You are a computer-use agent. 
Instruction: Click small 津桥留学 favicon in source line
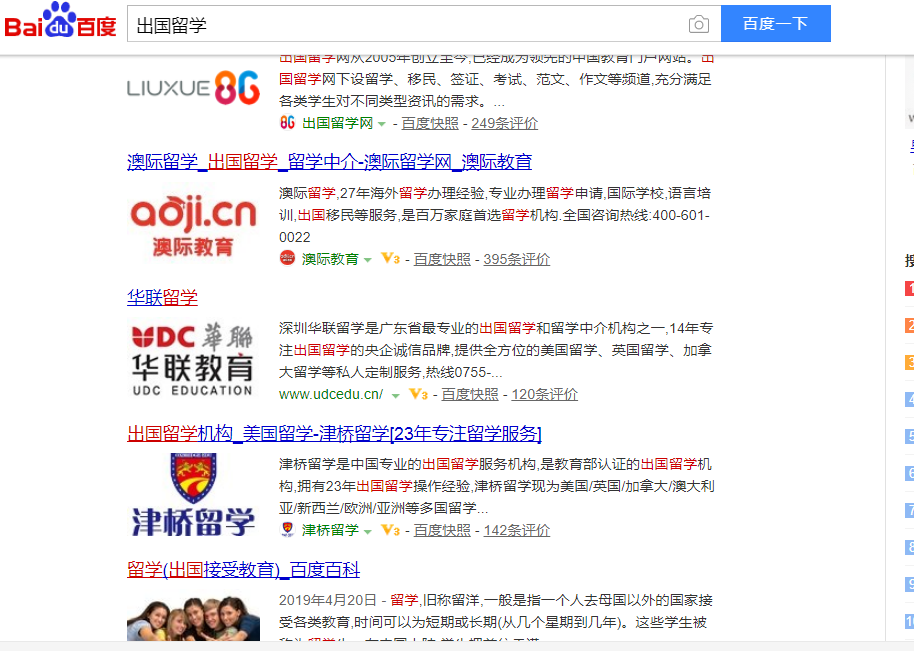pos(288,530)
